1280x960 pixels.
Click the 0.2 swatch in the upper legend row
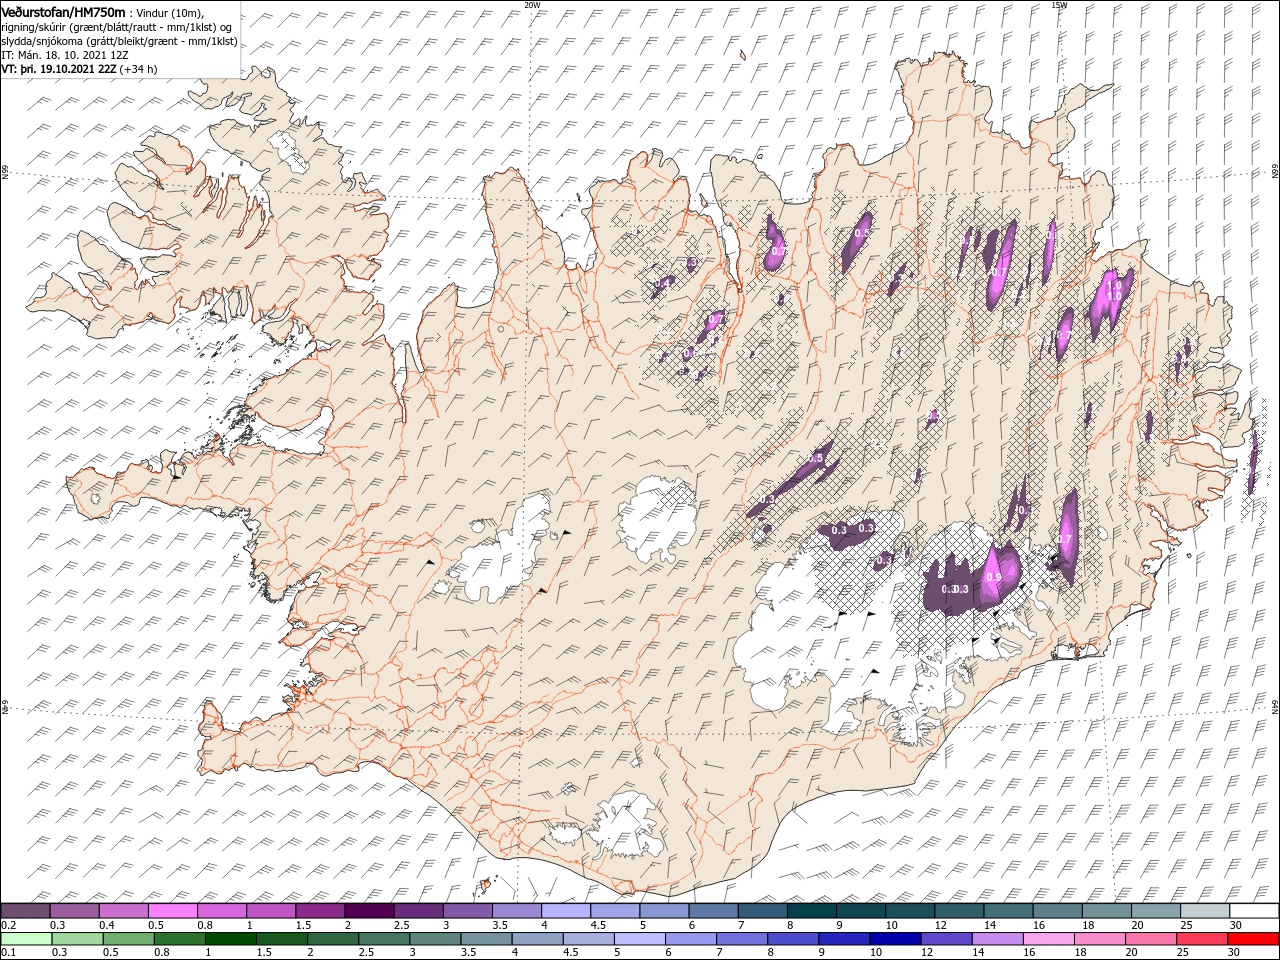pos(25,910)
